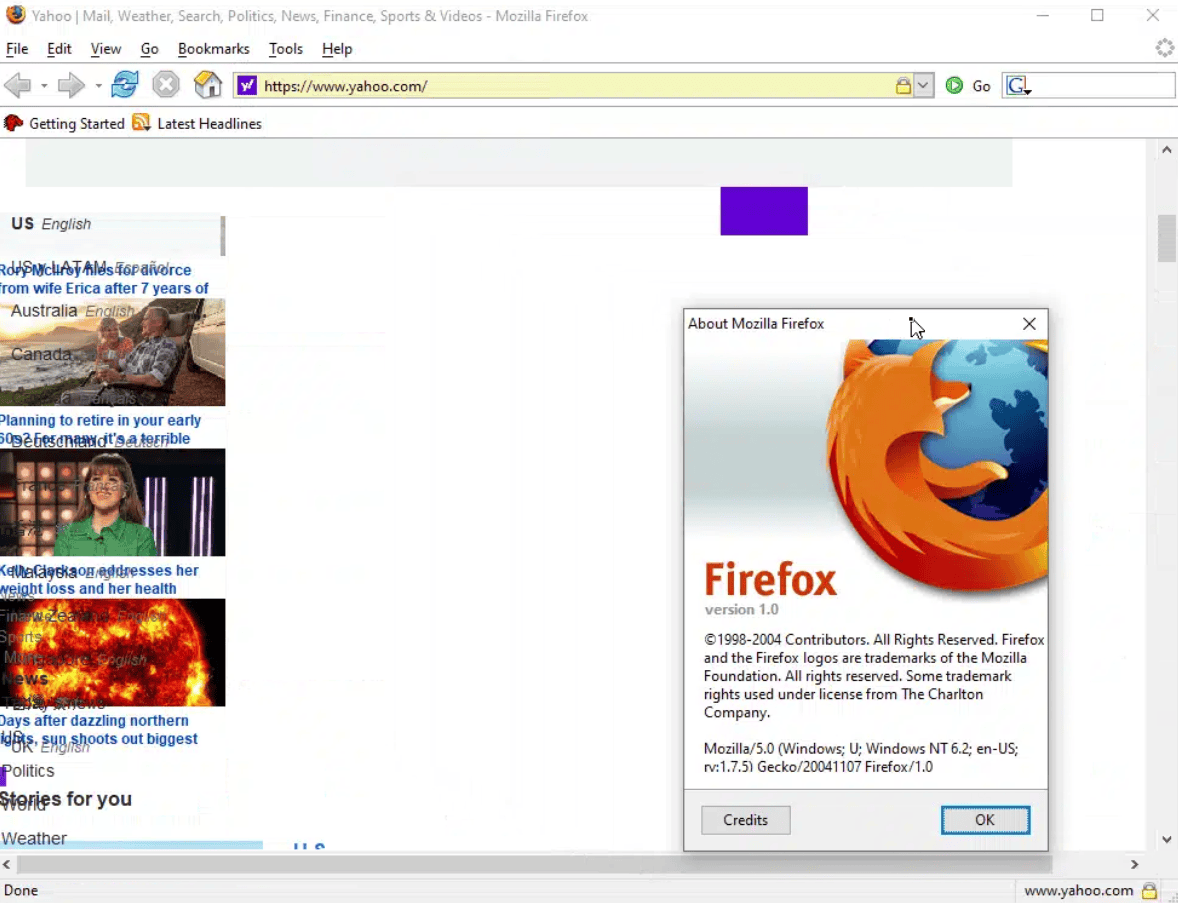Expand the Back button history dropdown
The image size is (1178, 903).
(44, 86)
